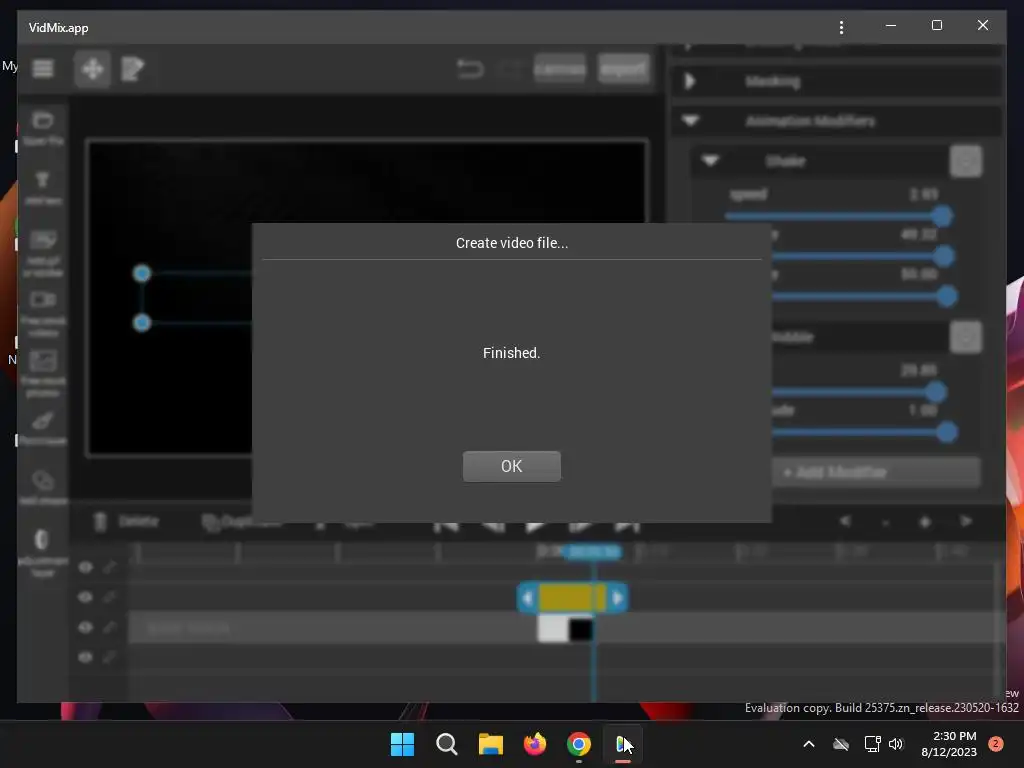This screenshot has height=768, width=1024.
Task: Select the Edit pencil tool in top toolbar
Action: coord(133,69)
